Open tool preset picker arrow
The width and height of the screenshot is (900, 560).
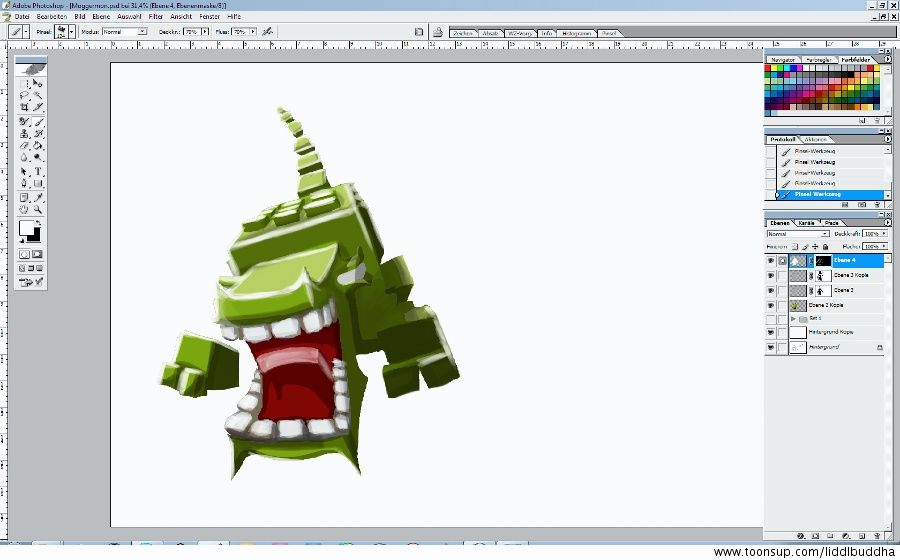(26, 32)
